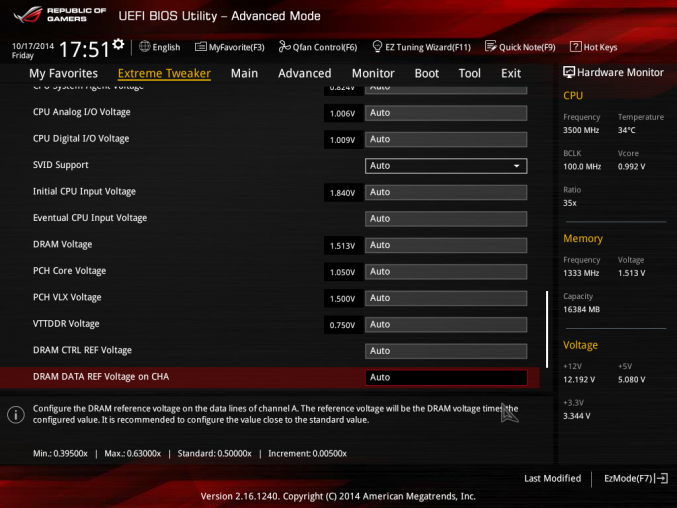Viewport: 677px width, 508px height.
Task: Click the vertical scrollbar thumb
Action: coord(547,329)
